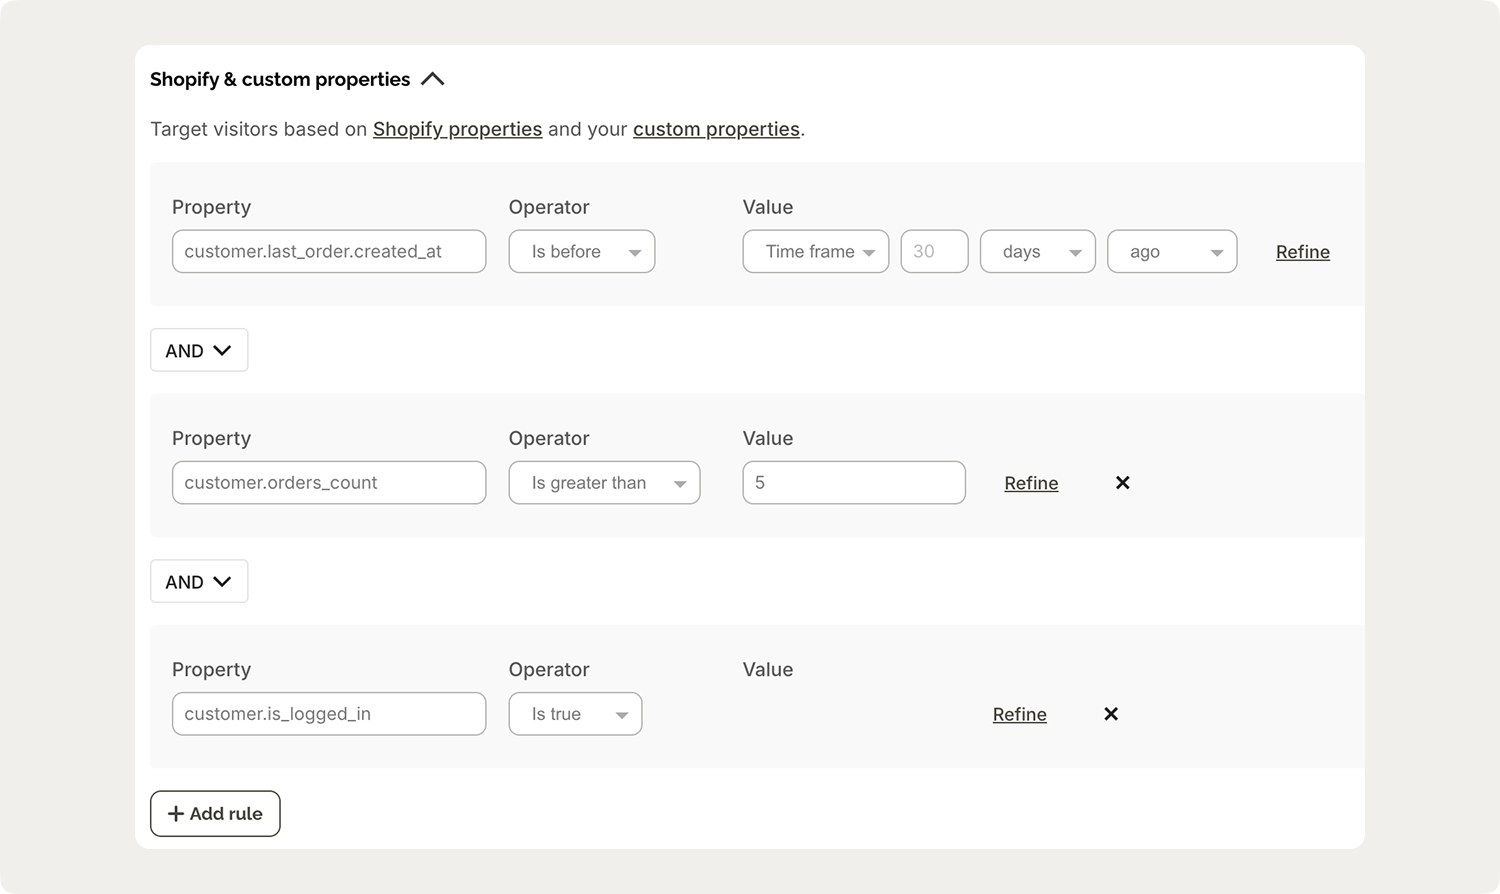The image size is (1500, 894).
Task: Click the customer.orders_count property field
Action: click(329, 483)
